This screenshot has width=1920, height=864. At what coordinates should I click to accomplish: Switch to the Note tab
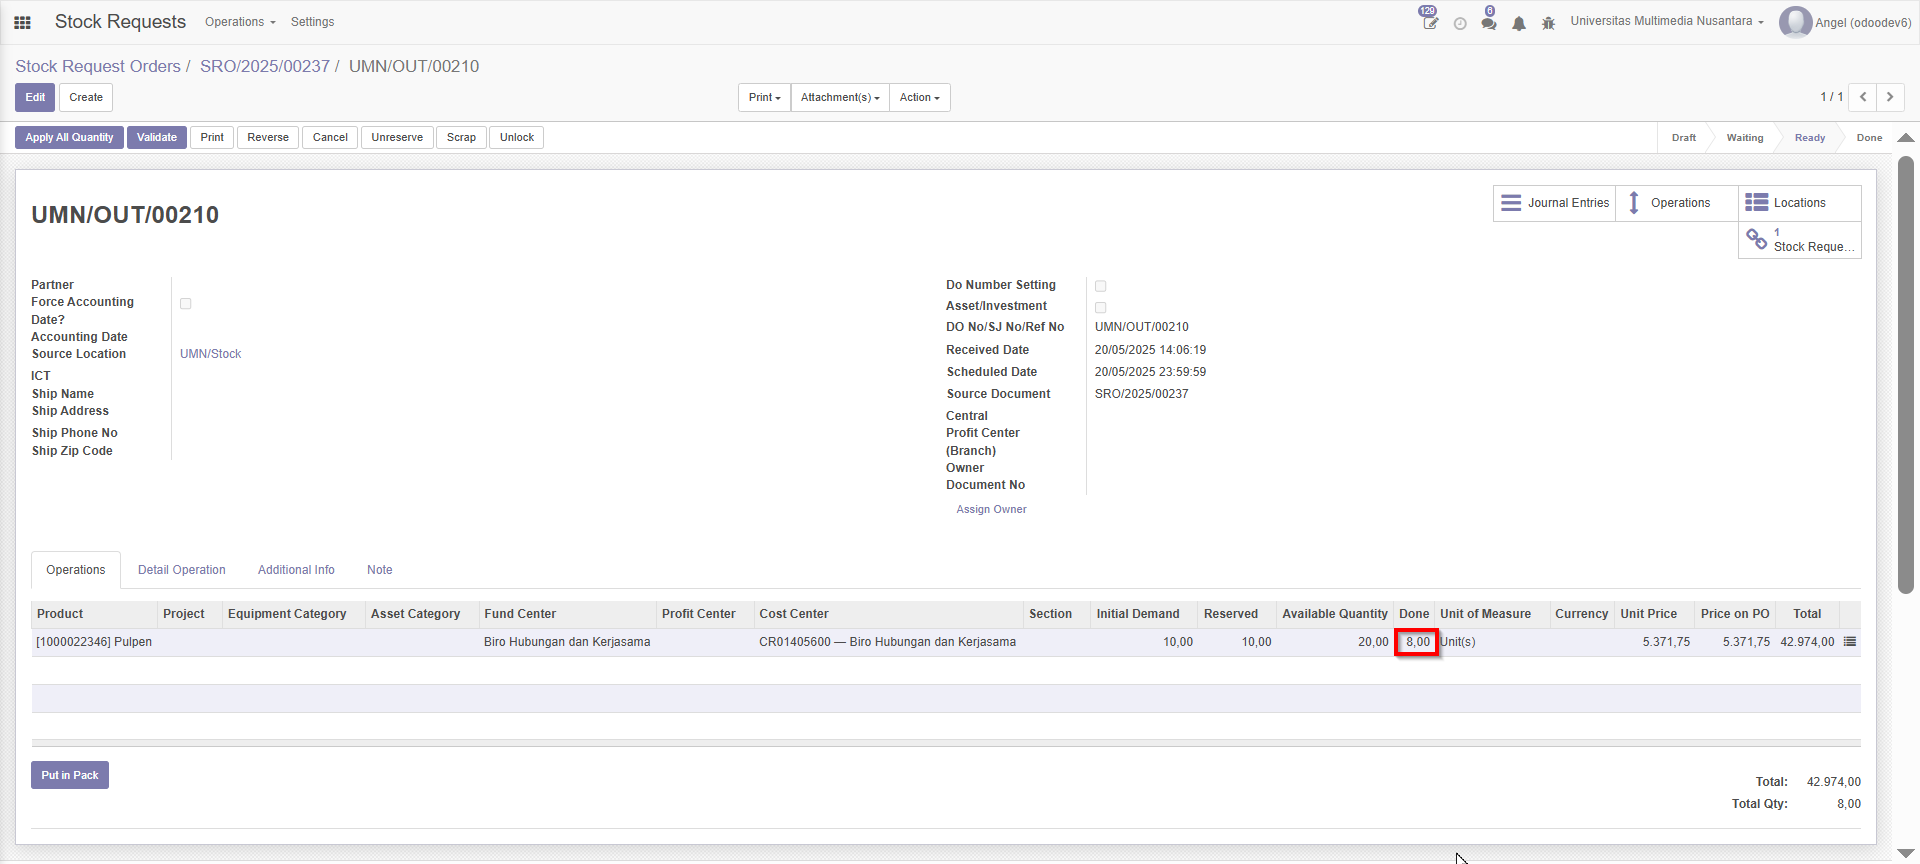[x=380, y=570]
